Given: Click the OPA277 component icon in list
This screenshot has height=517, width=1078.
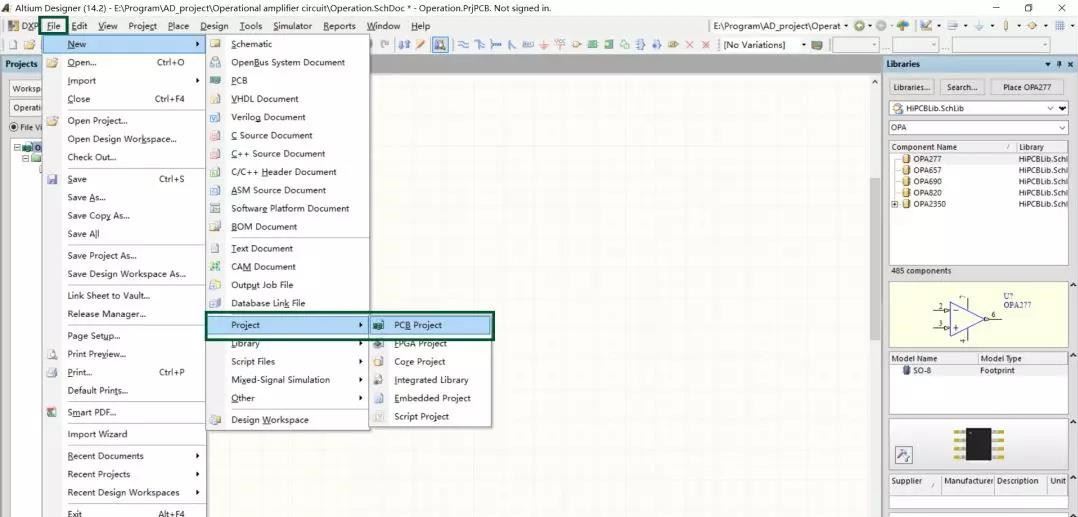Looking at the screenshot, I should (x=906, y=159).
